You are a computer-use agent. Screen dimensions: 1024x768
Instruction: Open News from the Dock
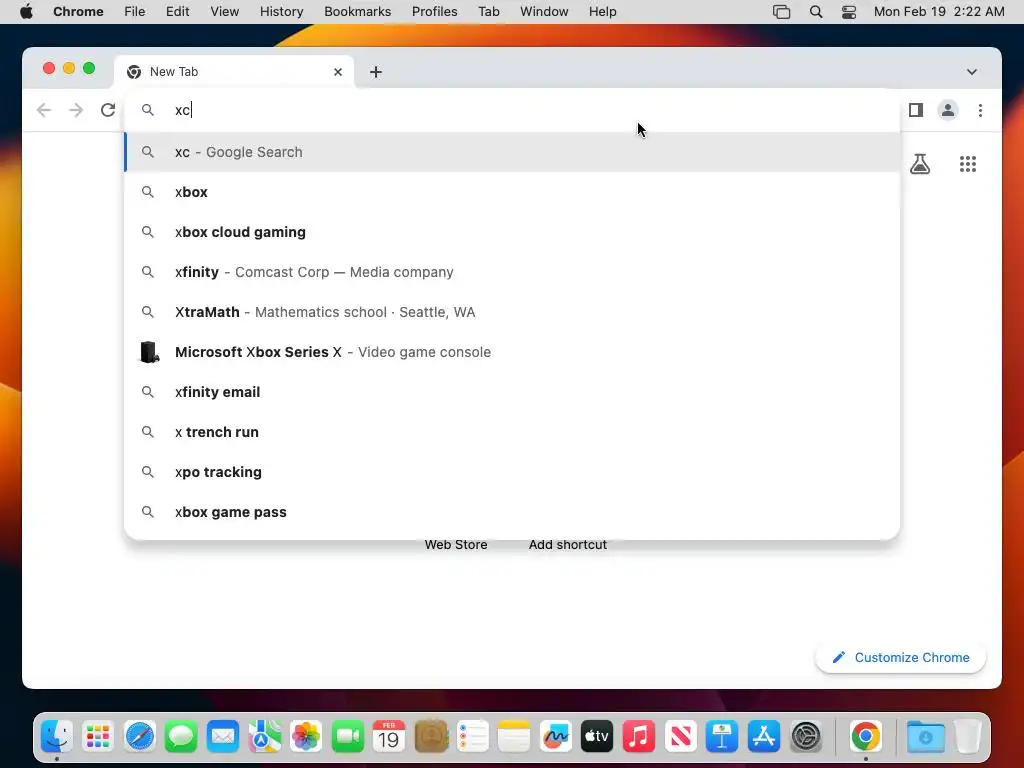[x=680, y=737]
